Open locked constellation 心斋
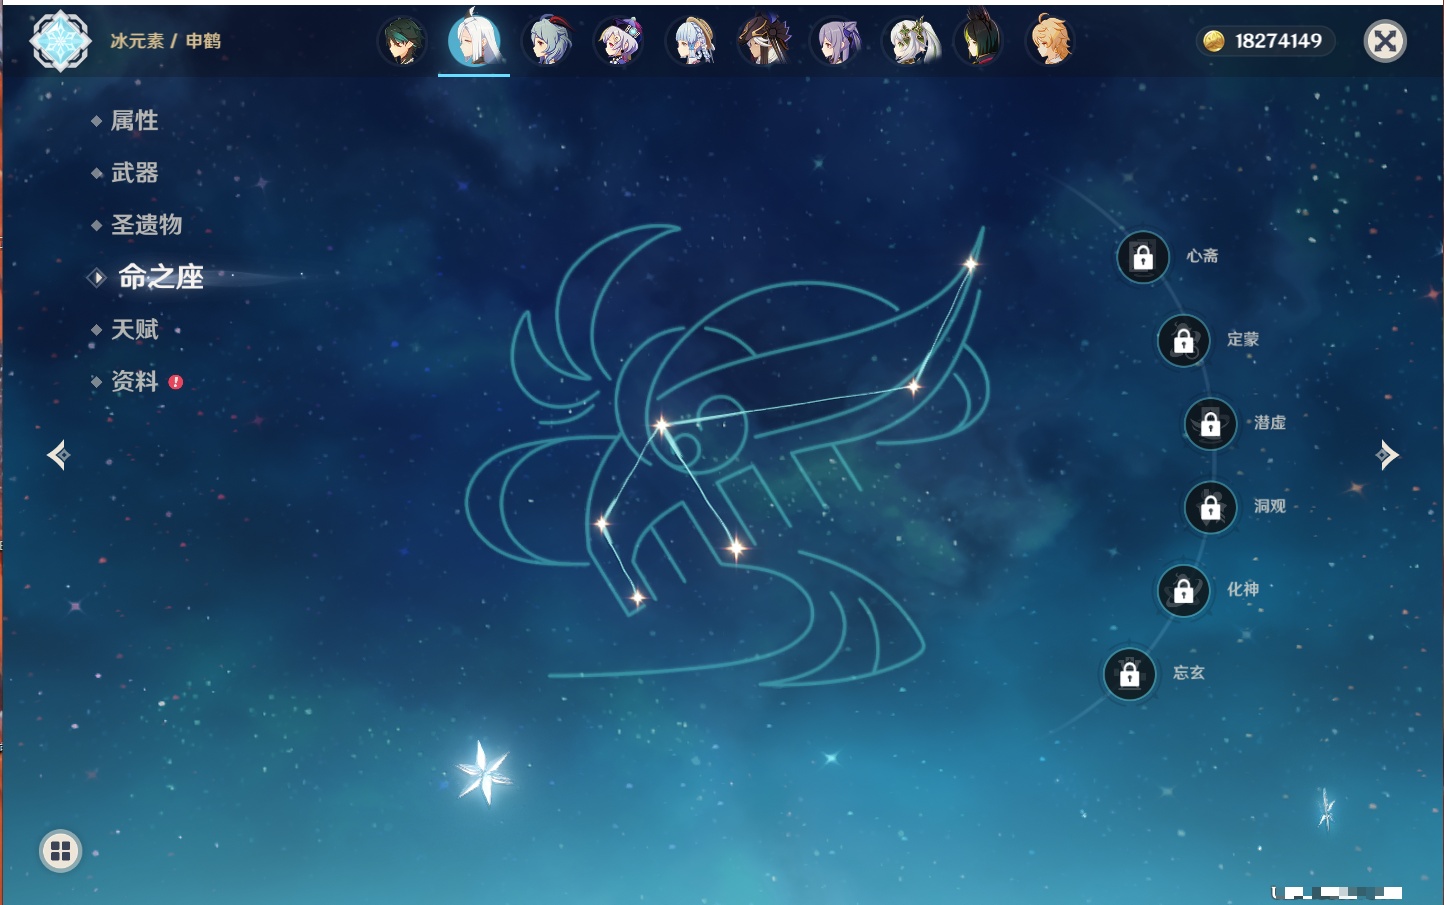 [1143, 257]
